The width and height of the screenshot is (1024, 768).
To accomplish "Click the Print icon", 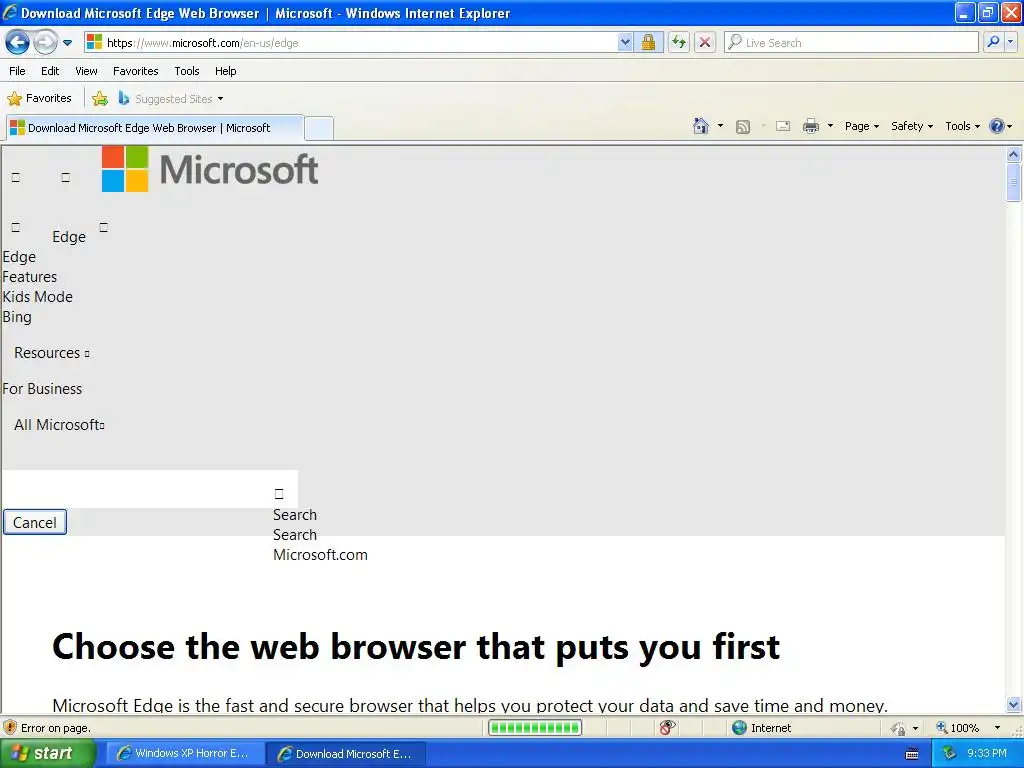I will [x=810, y=126].
